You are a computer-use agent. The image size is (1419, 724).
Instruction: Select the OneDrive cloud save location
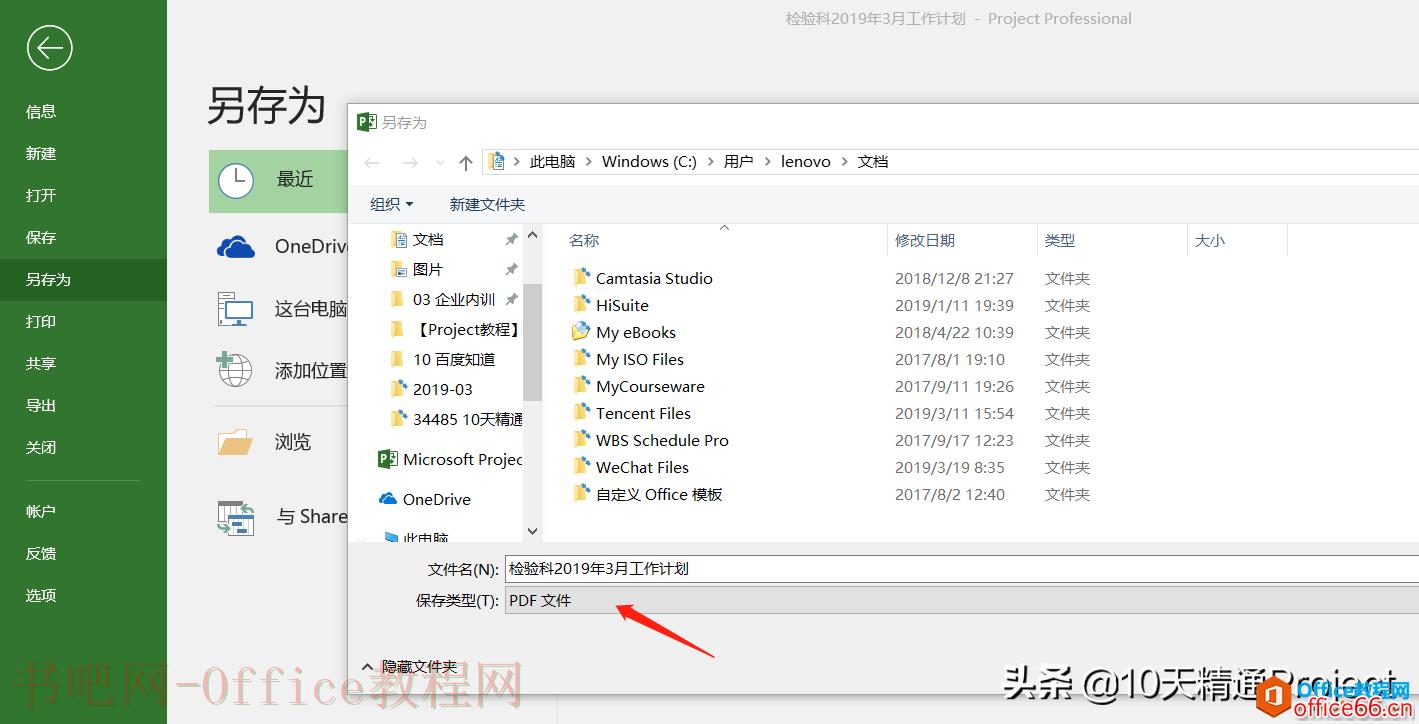(236, 247)
